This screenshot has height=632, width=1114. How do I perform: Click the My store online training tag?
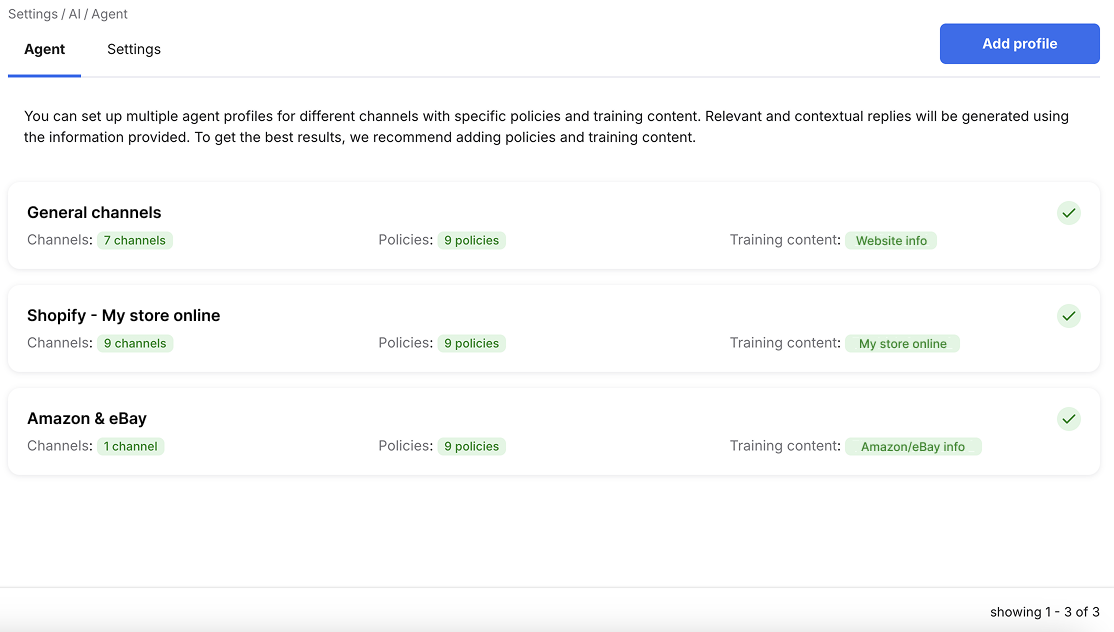[x=902, y=343]
